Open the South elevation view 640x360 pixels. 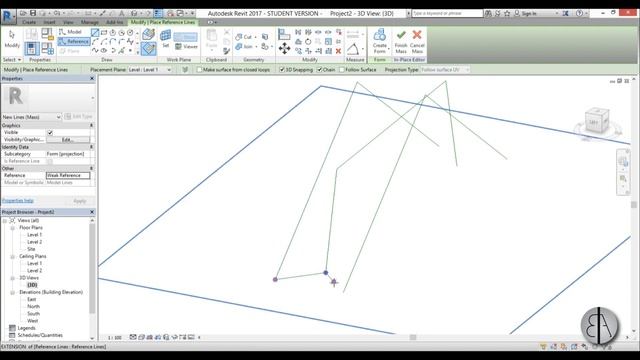(33, 314)
